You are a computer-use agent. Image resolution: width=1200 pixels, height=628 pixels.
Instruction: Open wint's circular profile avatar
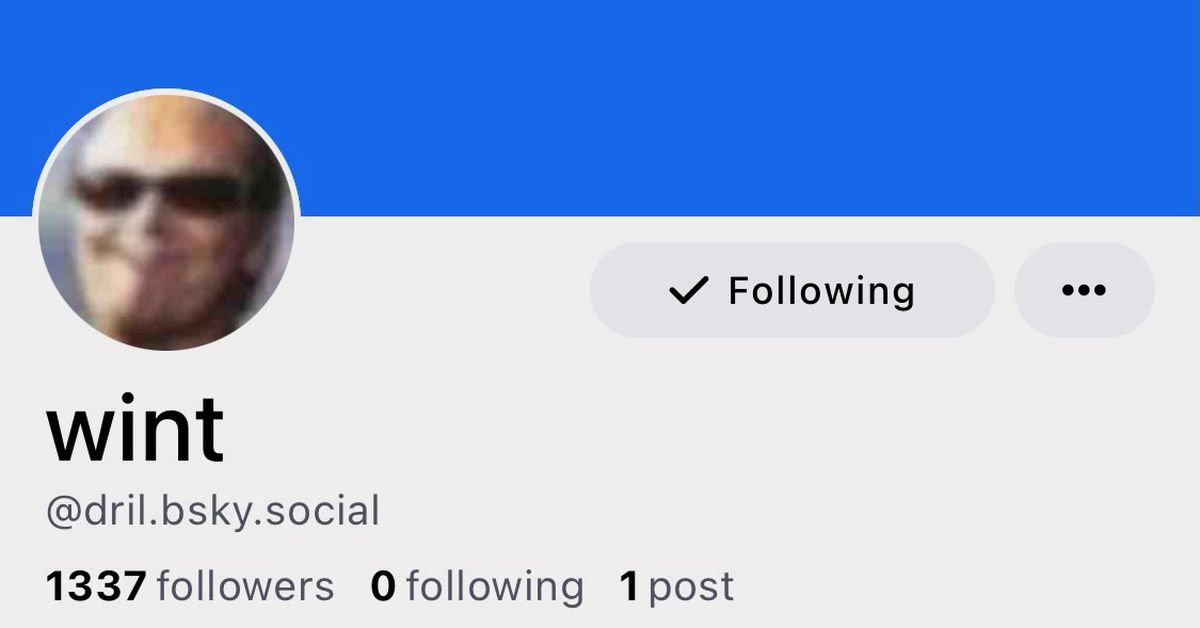pos(166,222)
